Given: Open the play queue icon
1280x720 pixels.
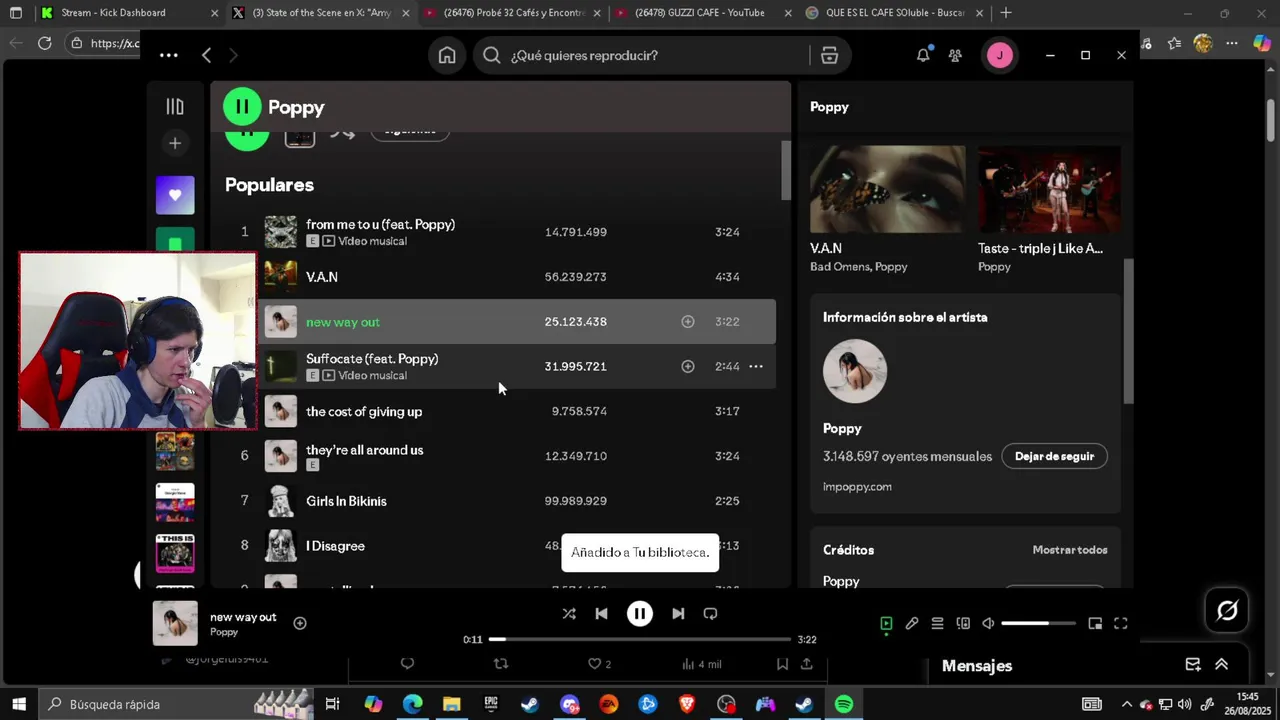Looking at the screenshot, I should [937, 624].
